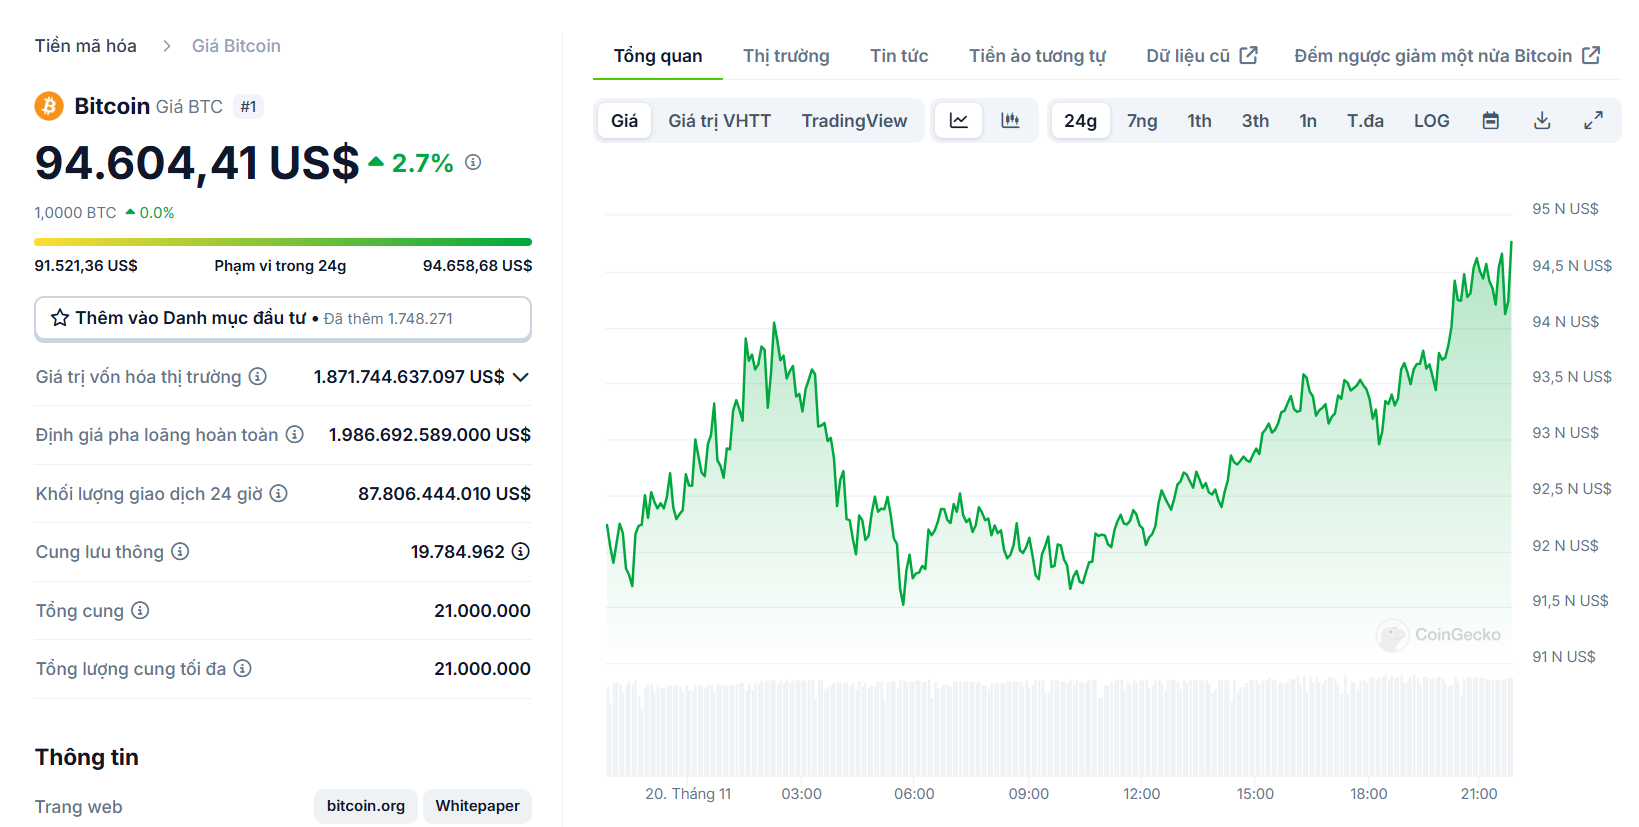Toggle LOG scale on chart
Viewport: 1639px width, 827px height.
pos(1431,121)
